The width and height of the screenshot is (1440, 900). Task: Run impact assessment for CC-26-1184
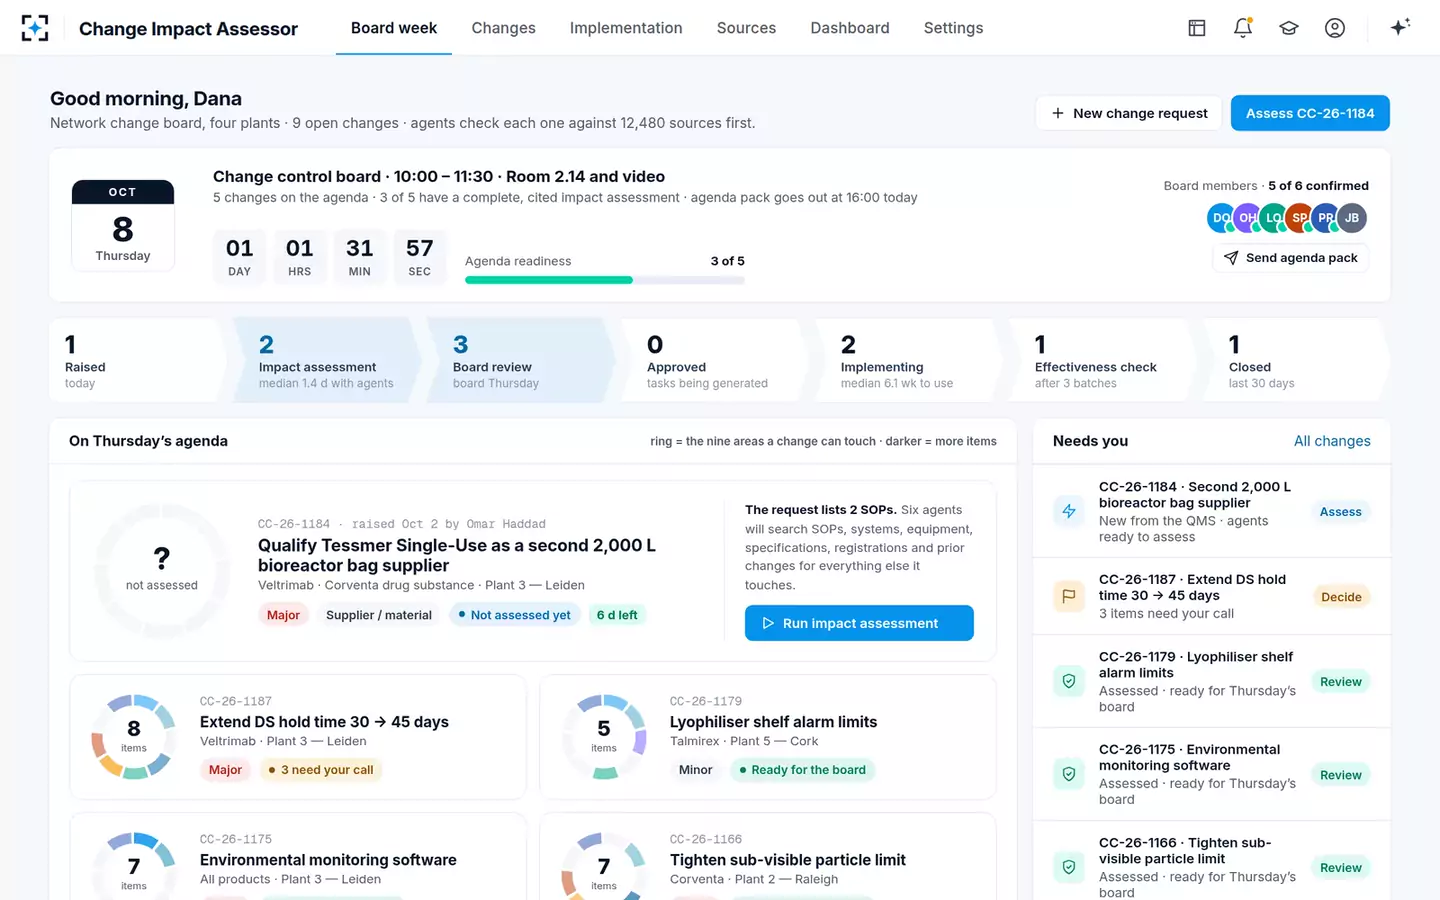pos(859,623)
